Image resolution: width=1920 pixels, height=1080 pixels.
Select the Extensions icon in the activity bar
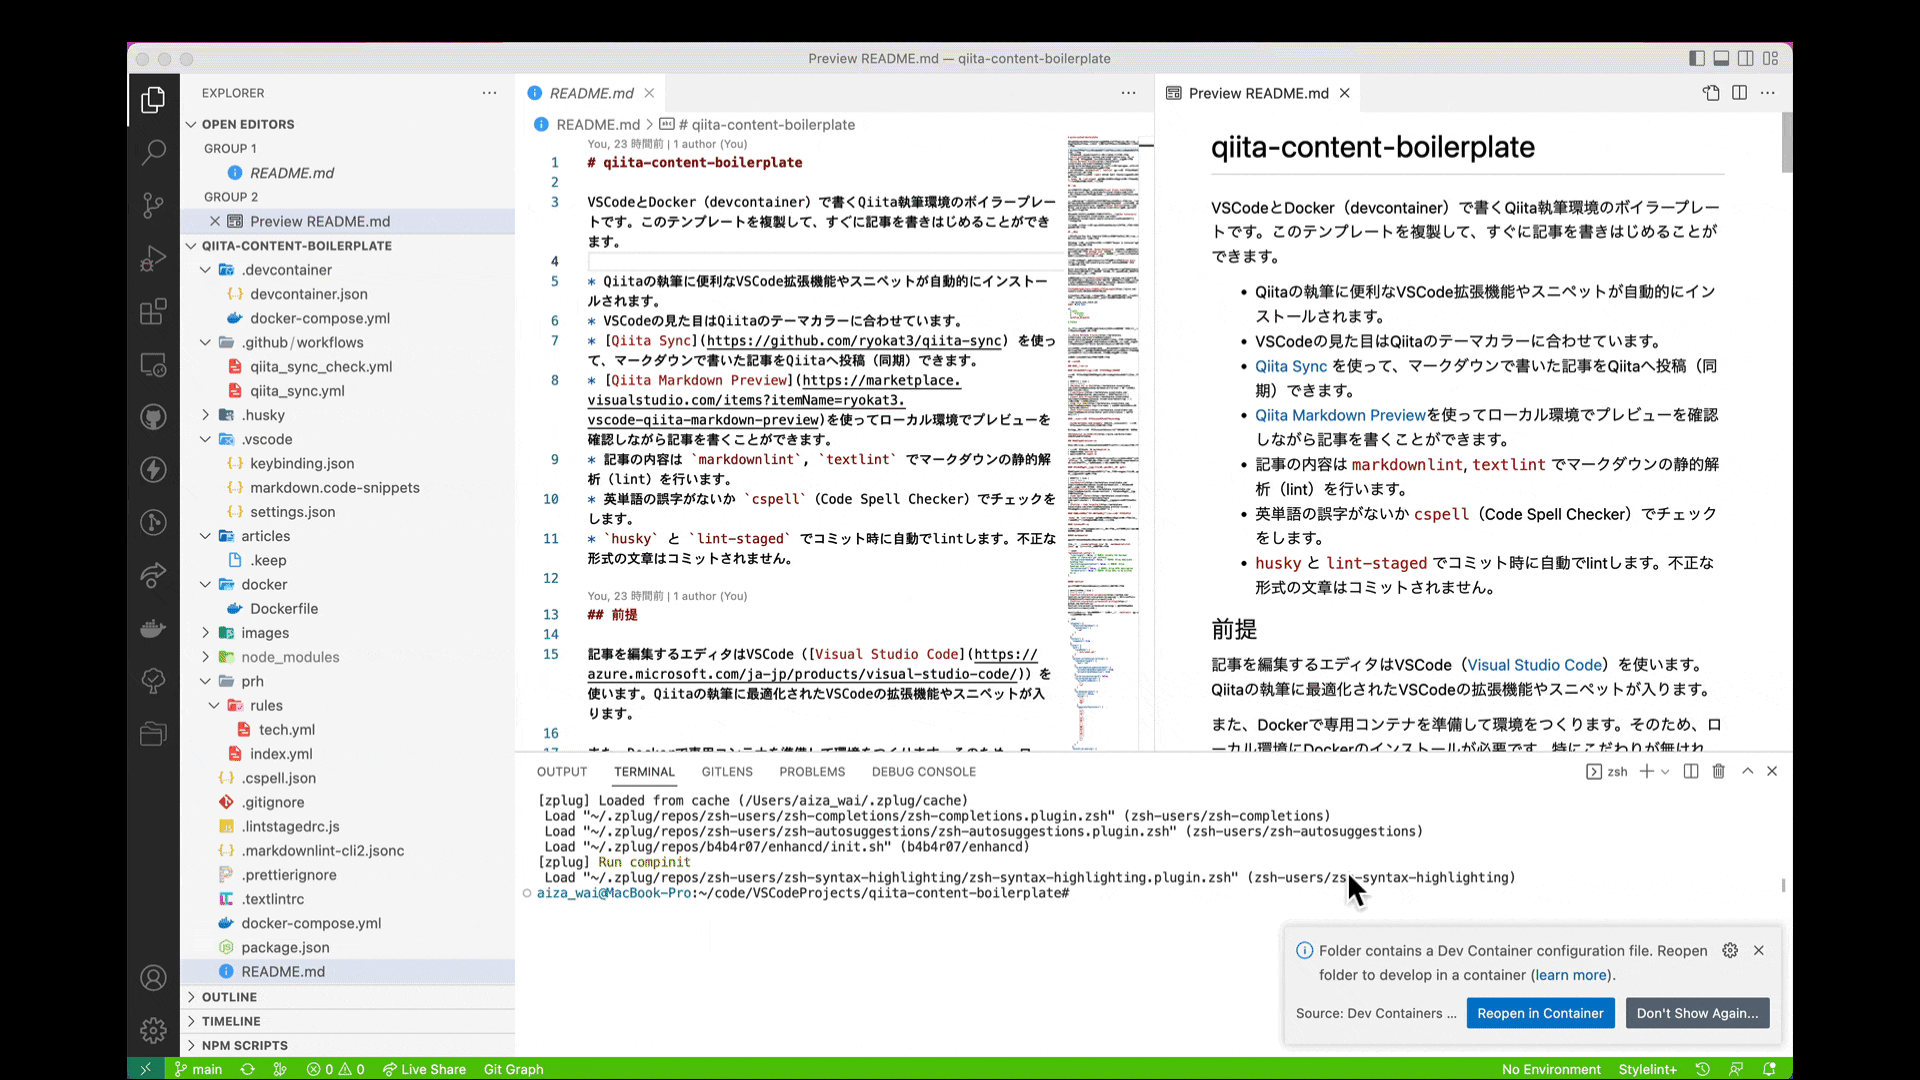153,312
